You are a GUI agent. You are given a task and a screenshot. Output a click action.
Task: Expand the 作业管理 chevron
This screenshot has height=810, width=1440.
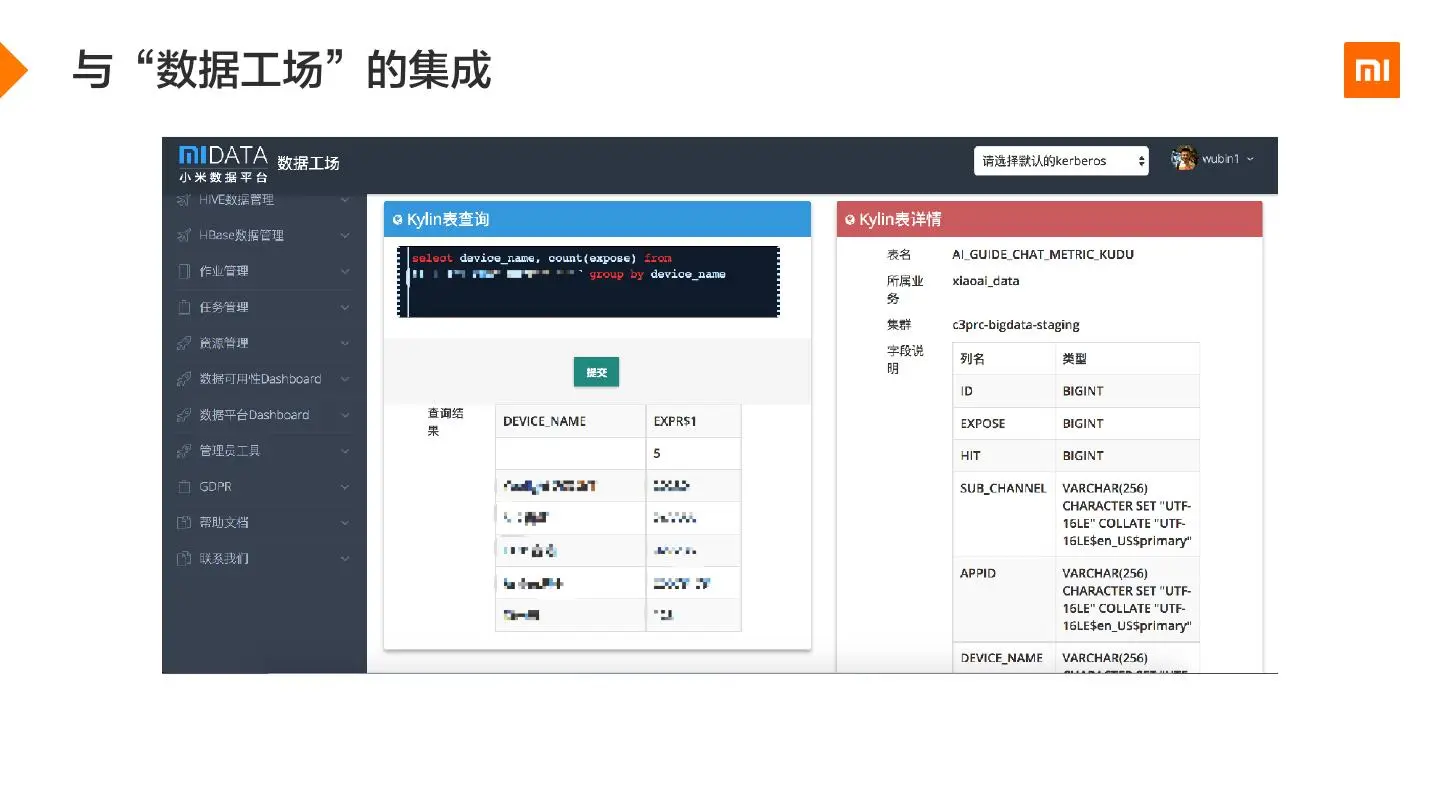345,272
